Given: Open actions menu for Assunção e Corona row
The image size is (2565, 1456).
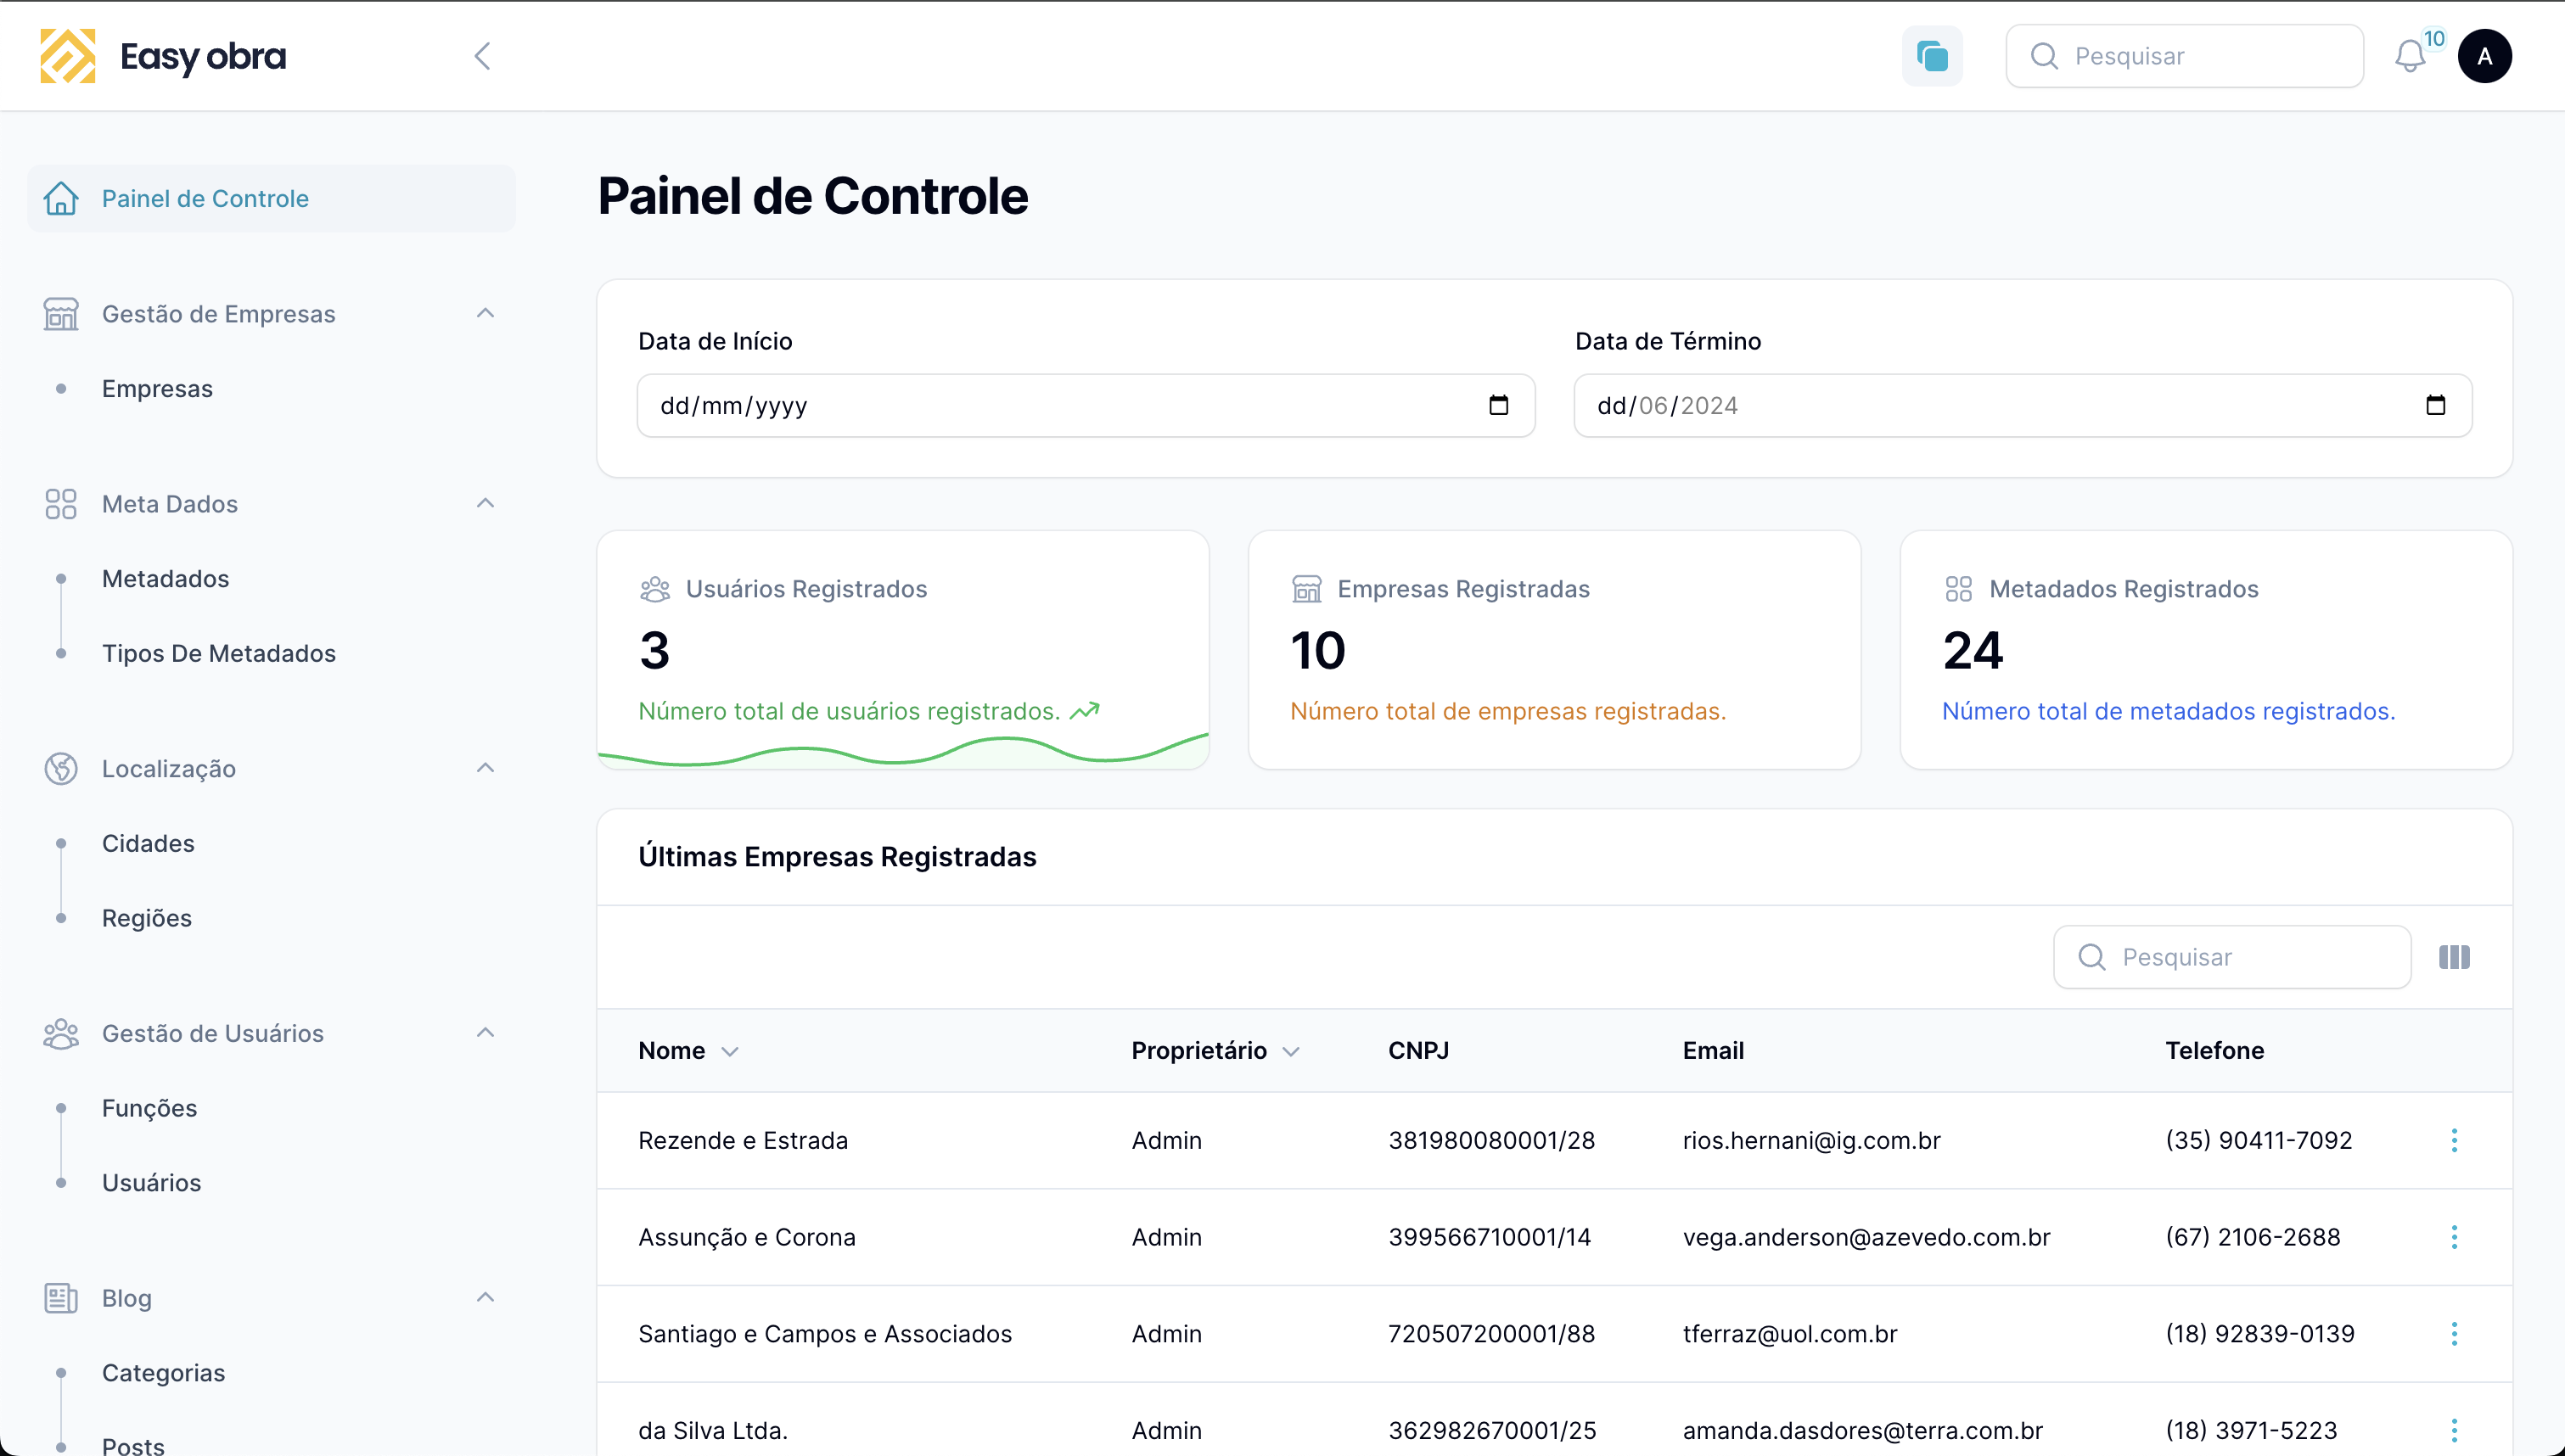Looking at the screenshot, I should (2454, 1237).
